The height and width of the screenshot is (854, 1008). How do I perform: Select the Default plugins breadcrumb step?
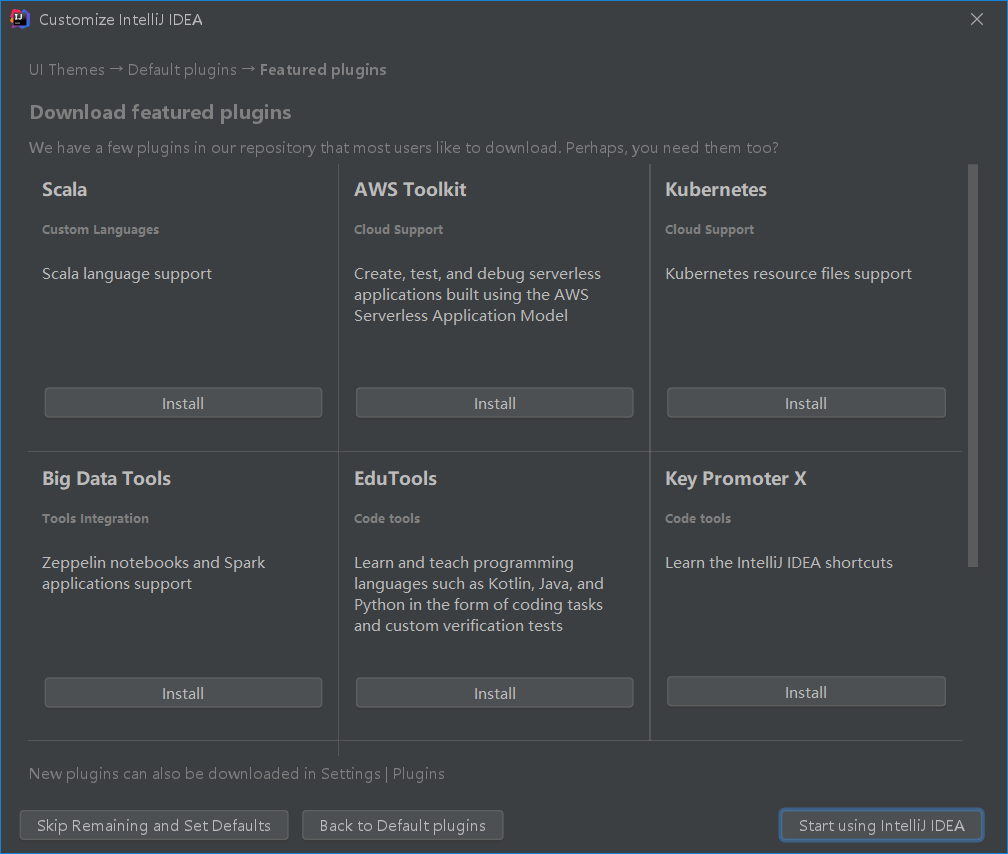182,69
